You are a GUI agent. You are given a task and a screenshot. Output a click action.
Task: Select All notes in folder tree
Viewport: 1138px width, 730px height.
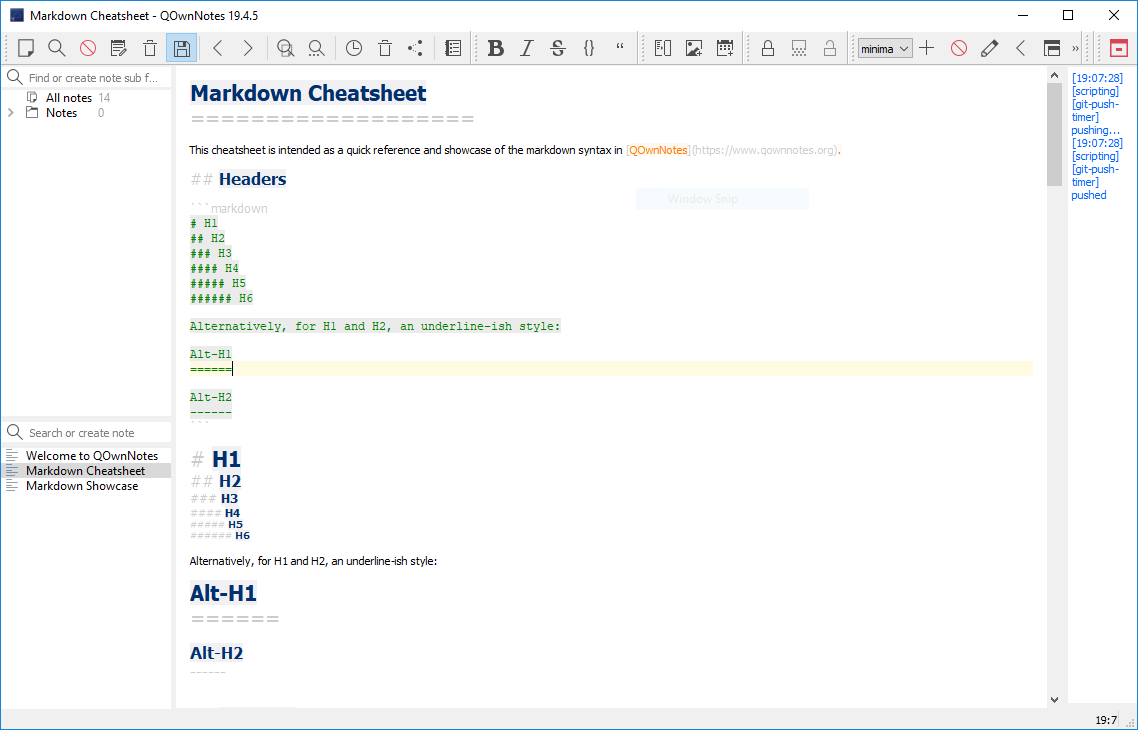[69, 97]
